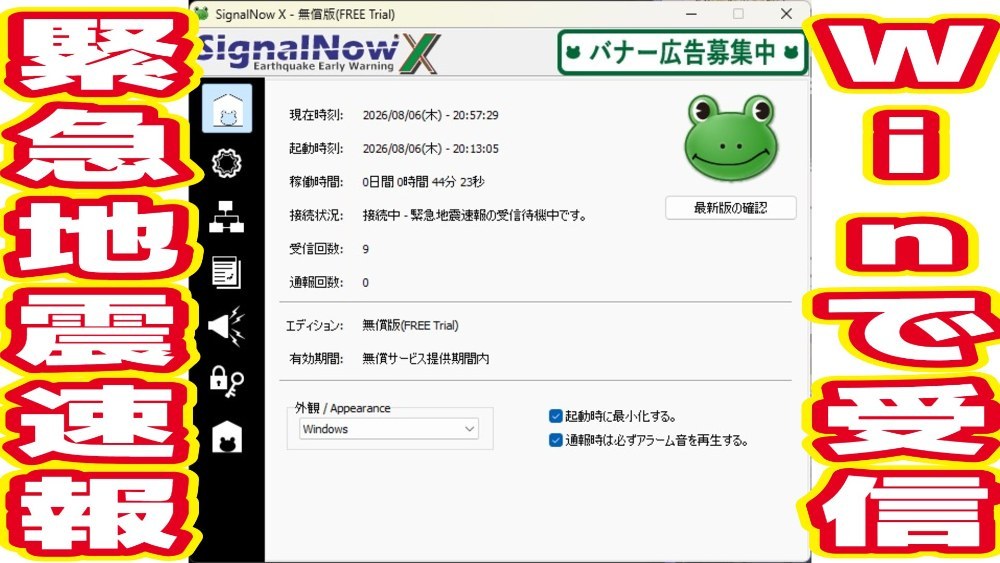The image size is (1000, 563).
Task: Close the SignalNow X window
Action: coord(786,13)
